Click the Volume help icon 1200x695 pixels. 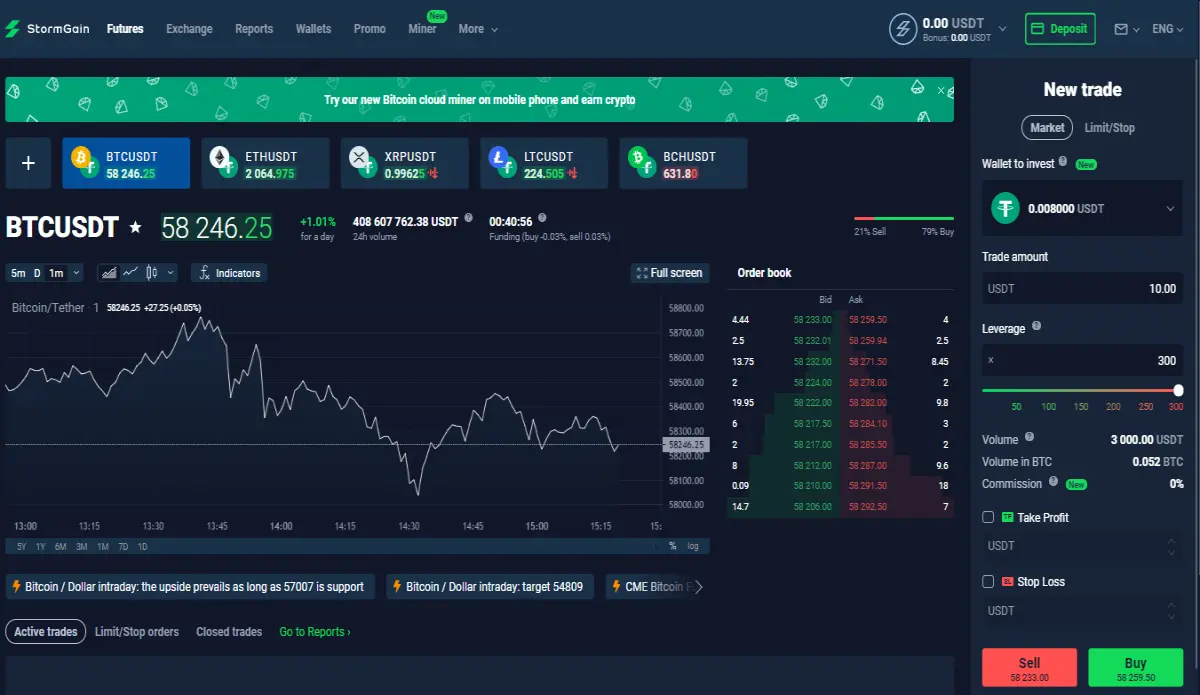click(1029, 437)
